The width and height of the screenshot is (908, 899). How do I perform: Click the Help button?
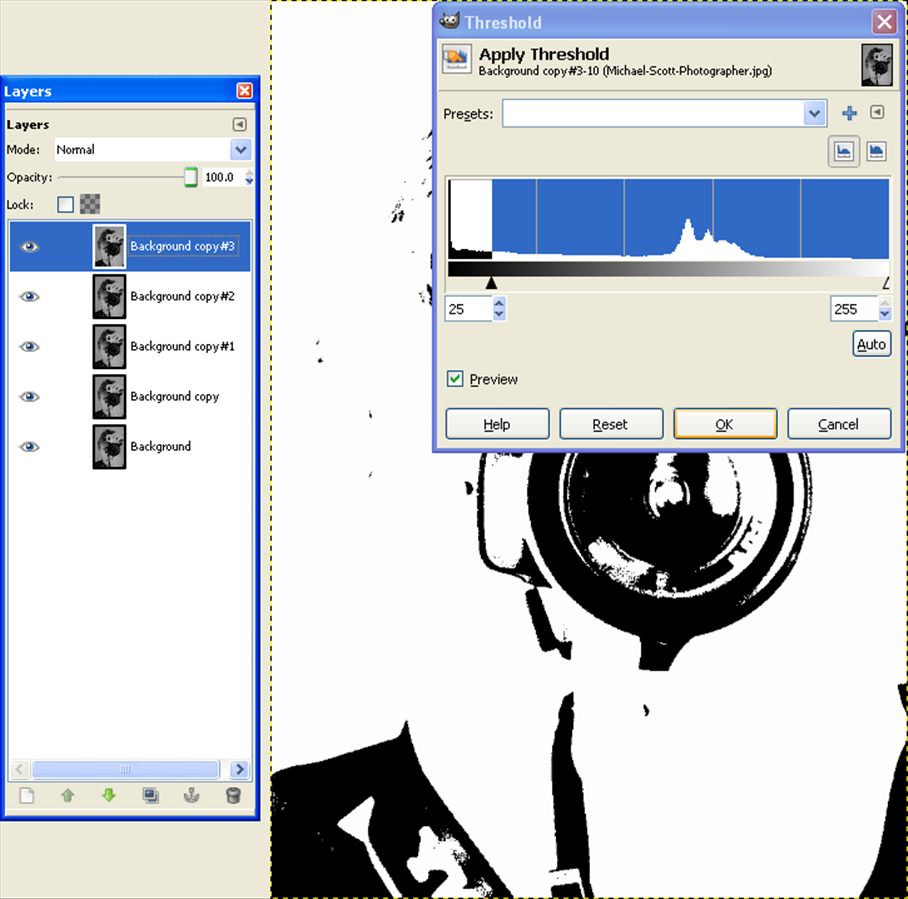point(497,424)
